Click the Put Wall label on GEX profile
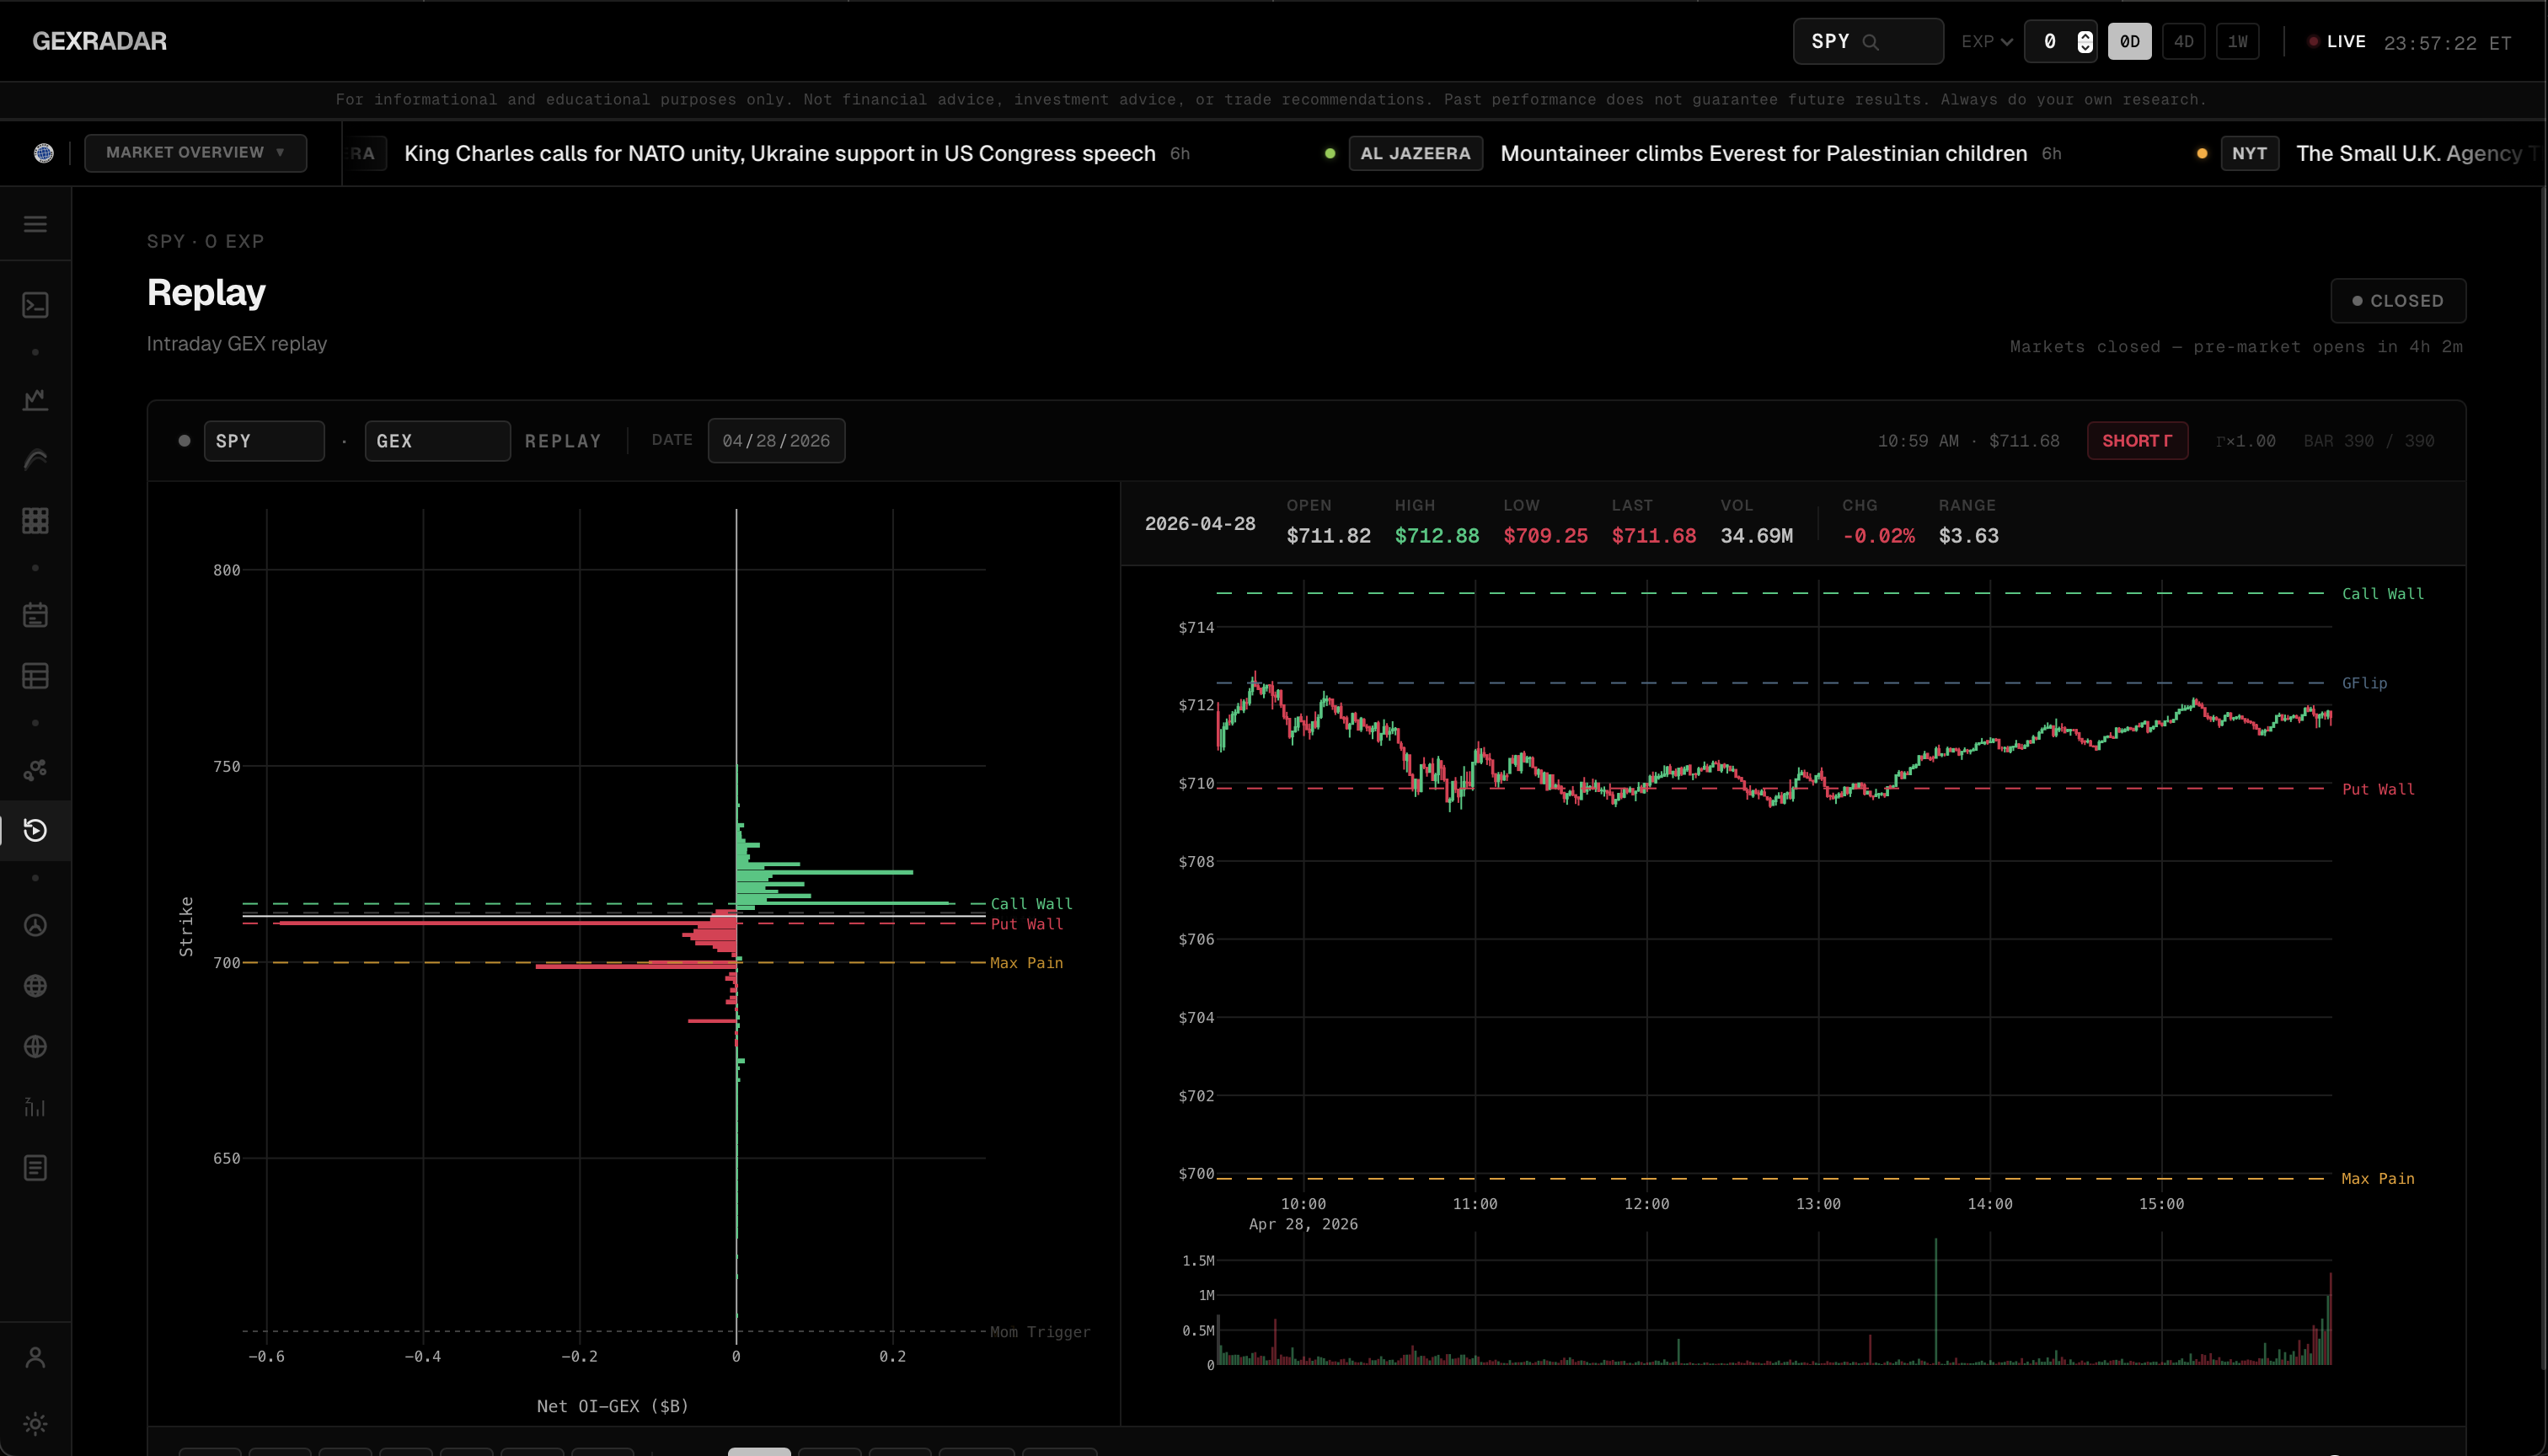 click(x=1027, y=924)
